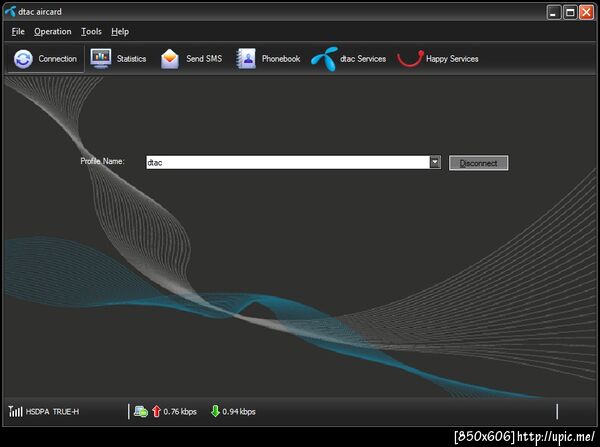Open the red Happy Services smile icon

410,59
